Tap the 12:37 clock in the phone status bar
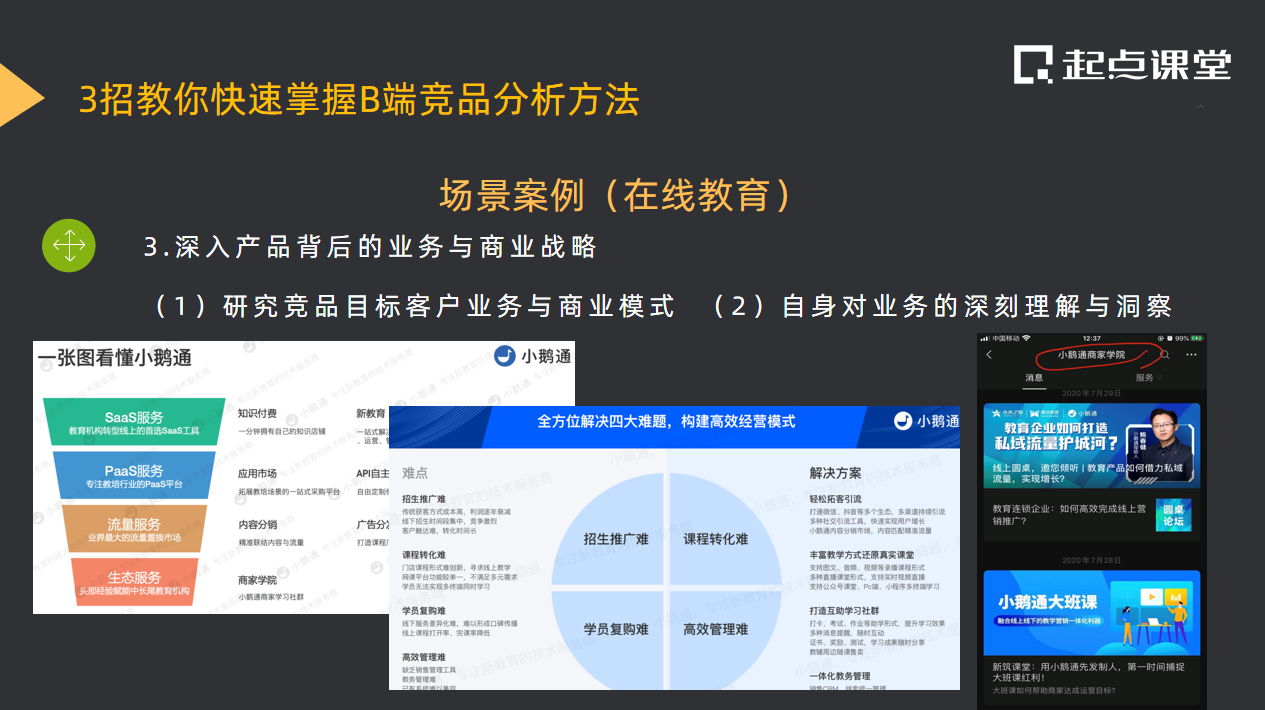This screenshot has width=1265, height=710. click(1092, 338)
